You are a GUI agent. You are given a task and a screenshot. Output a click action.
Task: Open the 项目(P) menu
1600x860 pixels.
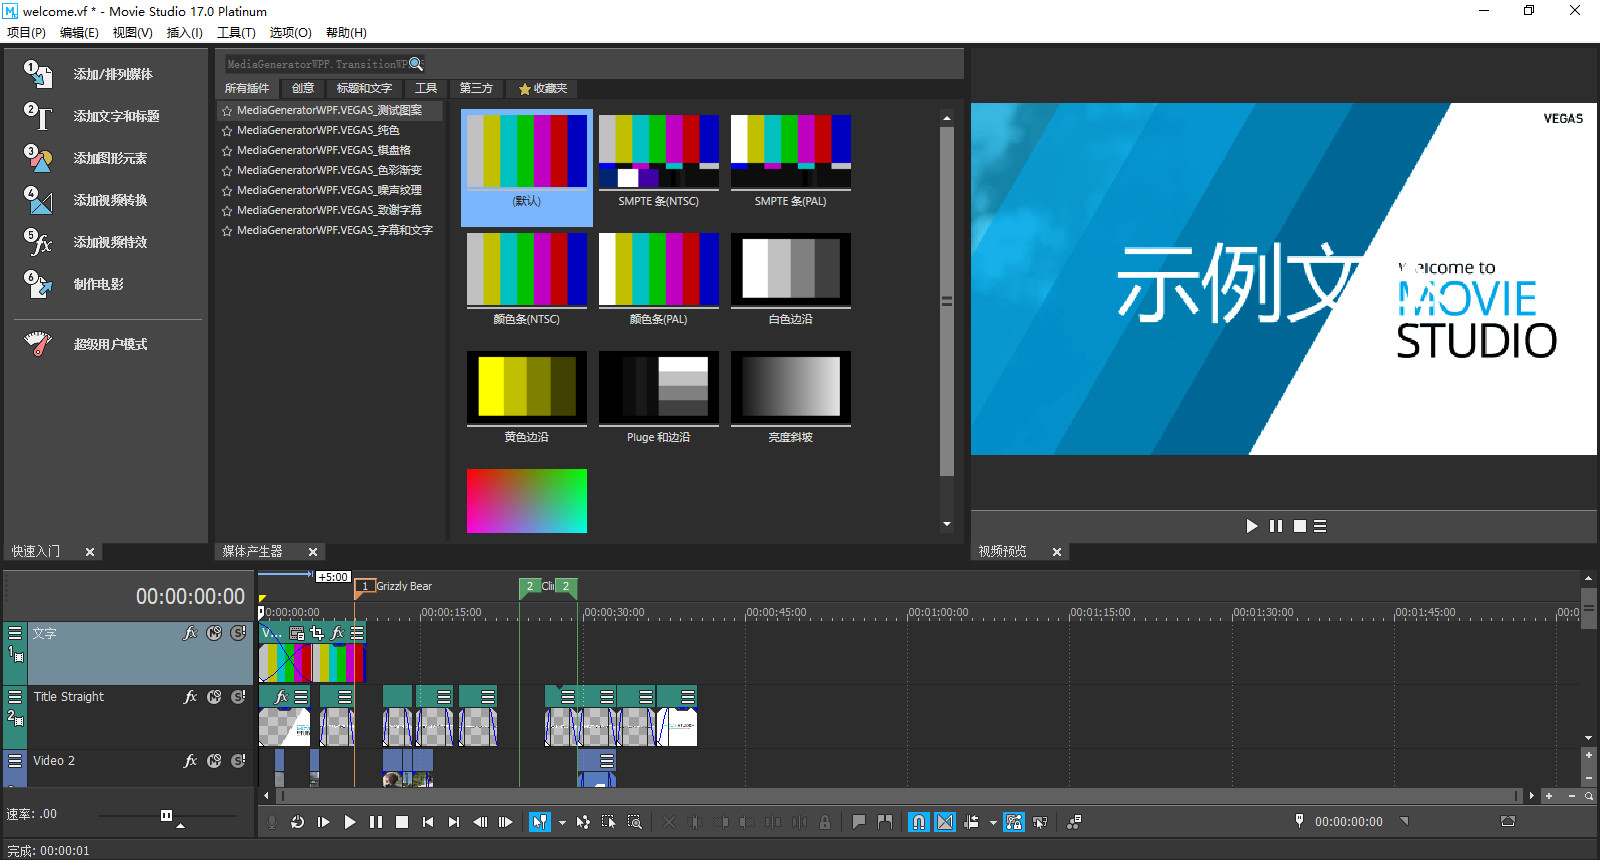point(26,33)
